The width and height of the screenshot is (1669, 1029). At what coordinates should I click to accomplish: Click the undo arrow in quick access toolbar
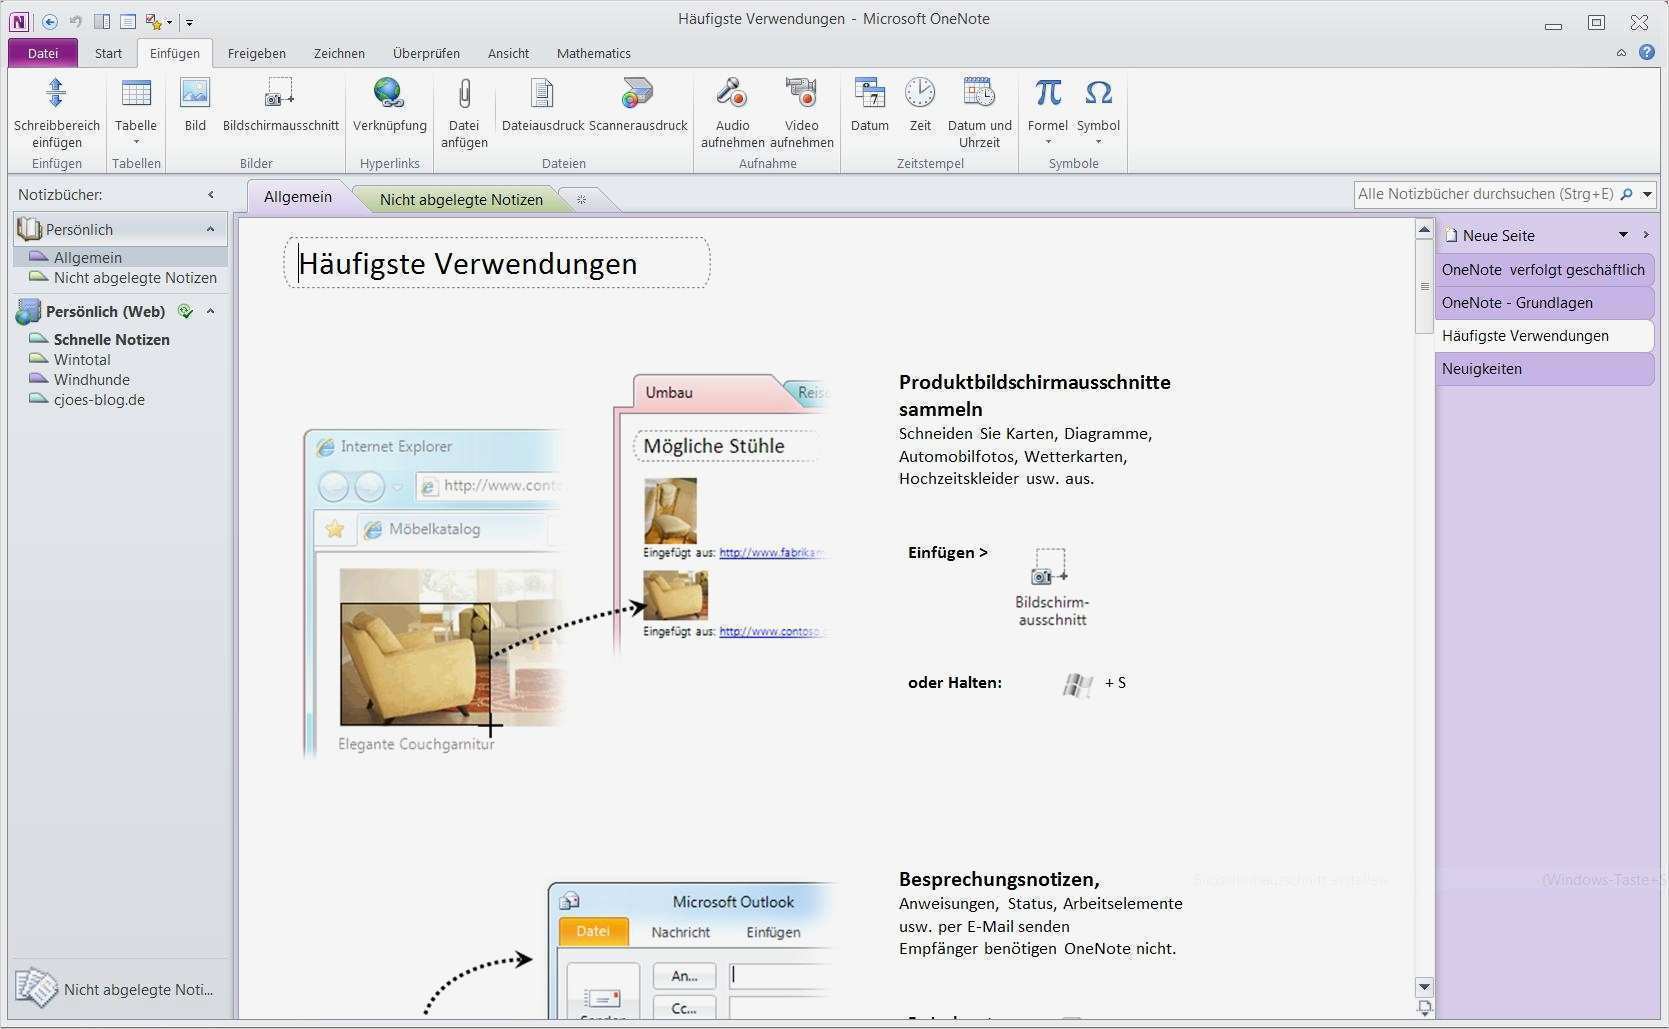click(x=75, y=21)
